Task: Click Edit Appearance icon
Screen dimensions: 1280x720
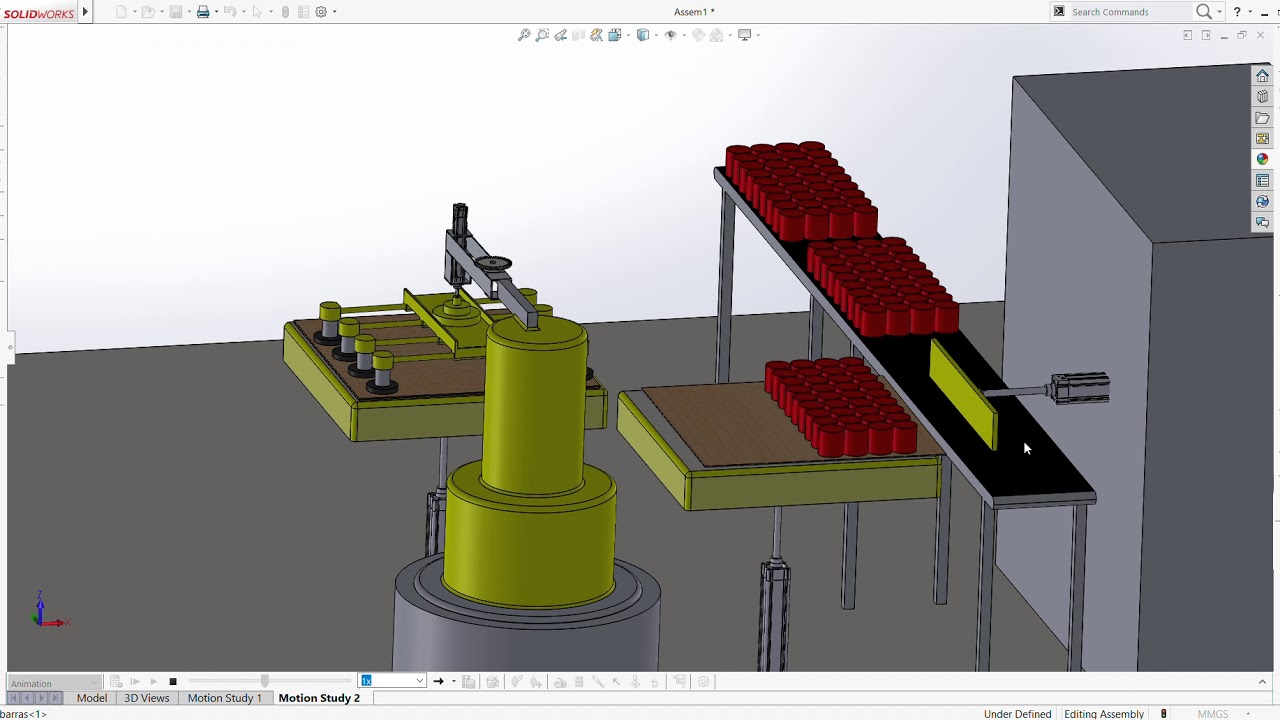Action: pos(698,35)
